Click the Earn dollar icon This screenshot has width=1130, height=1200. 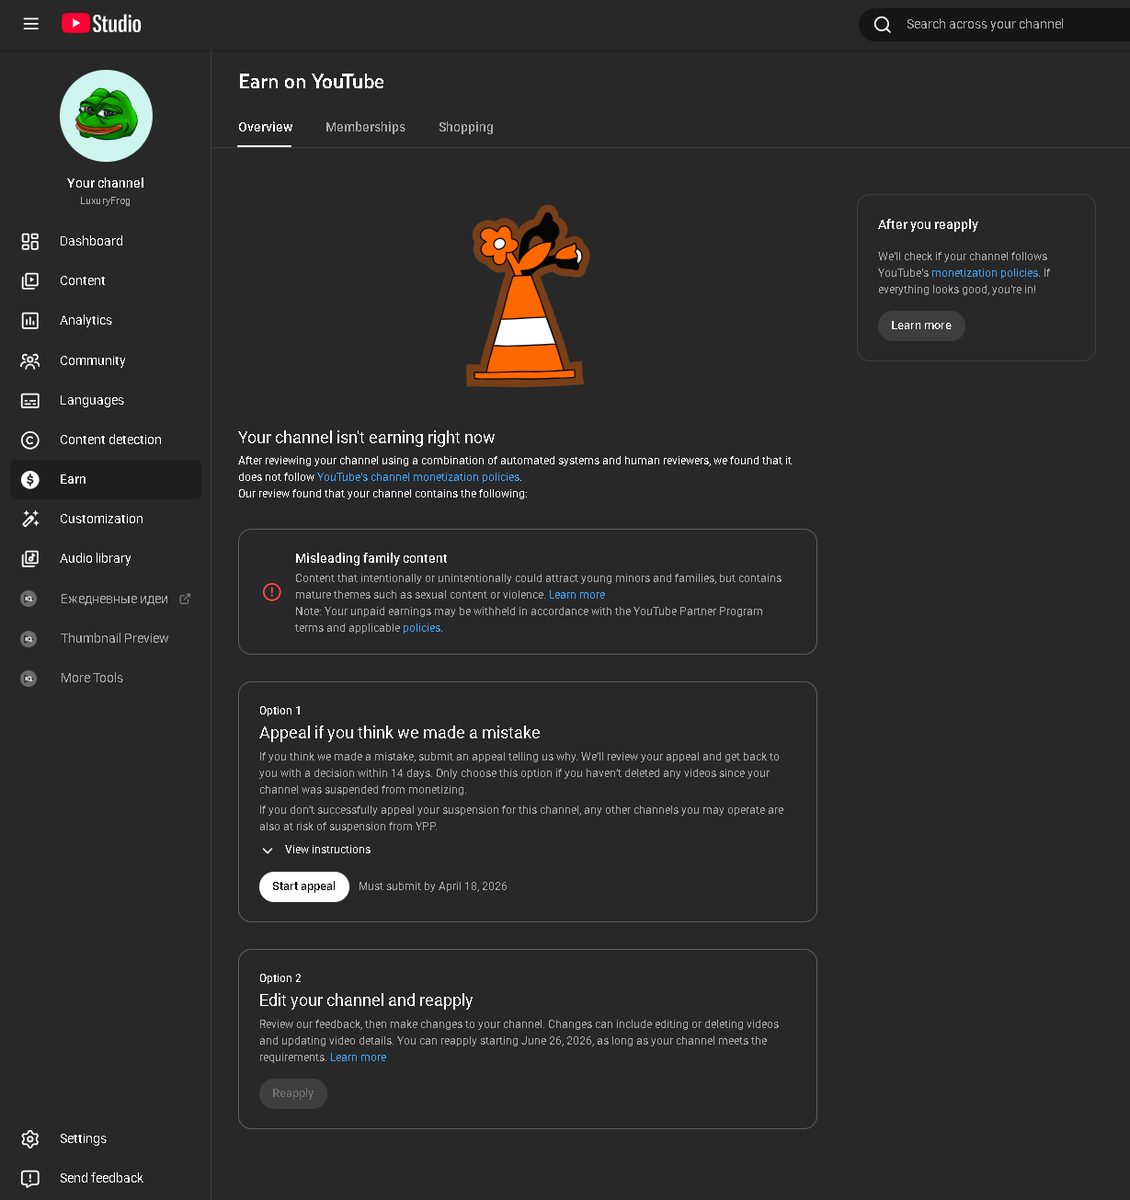click(x=30, y=480)
